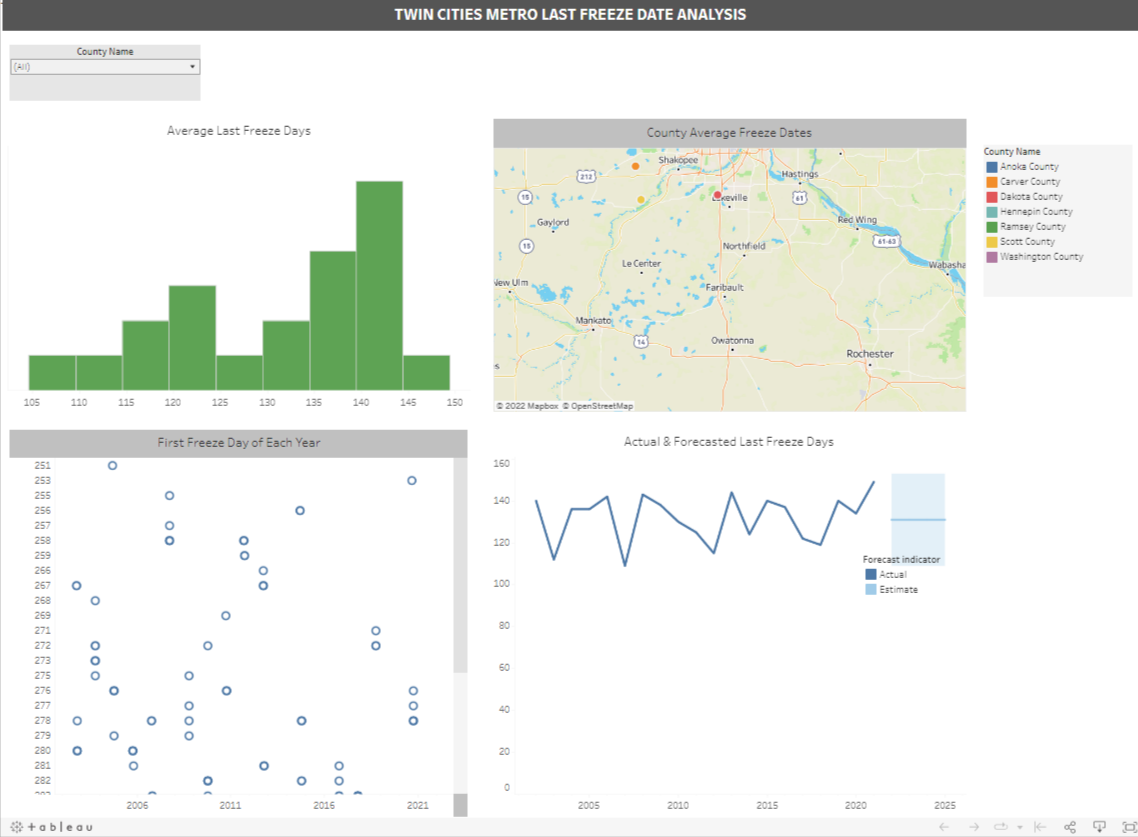Viewport: 1138px width, 837px height.
Task: Click the Replay/refresh icon in bottom toolbar
Action: (1000, 827)
